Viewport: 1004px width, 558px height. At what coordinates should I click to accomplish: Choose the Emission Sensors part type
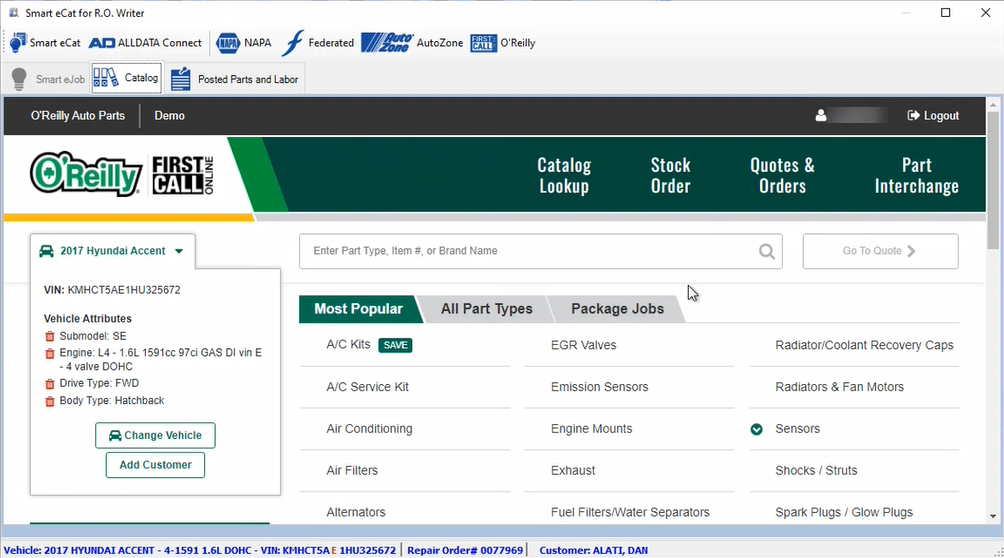pos(599,387)
